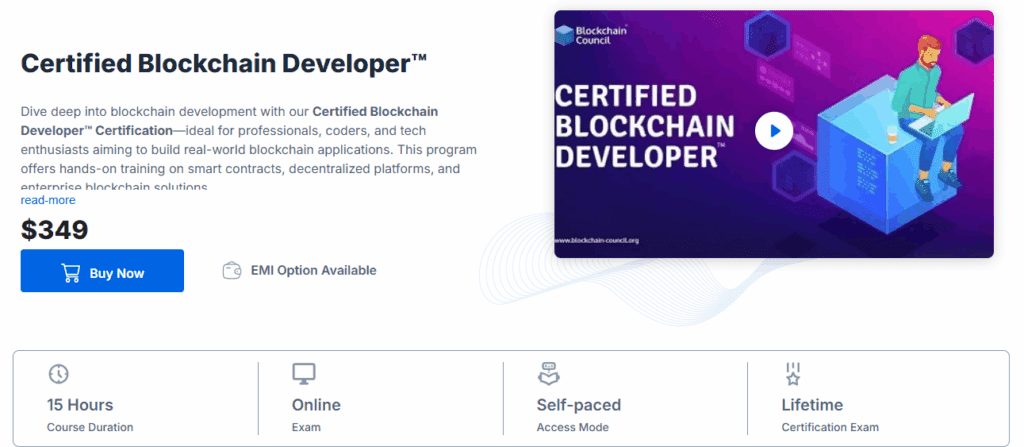Select the EMI Option Available text
This screenshot has height=447, width=1024.
point(313,271)
